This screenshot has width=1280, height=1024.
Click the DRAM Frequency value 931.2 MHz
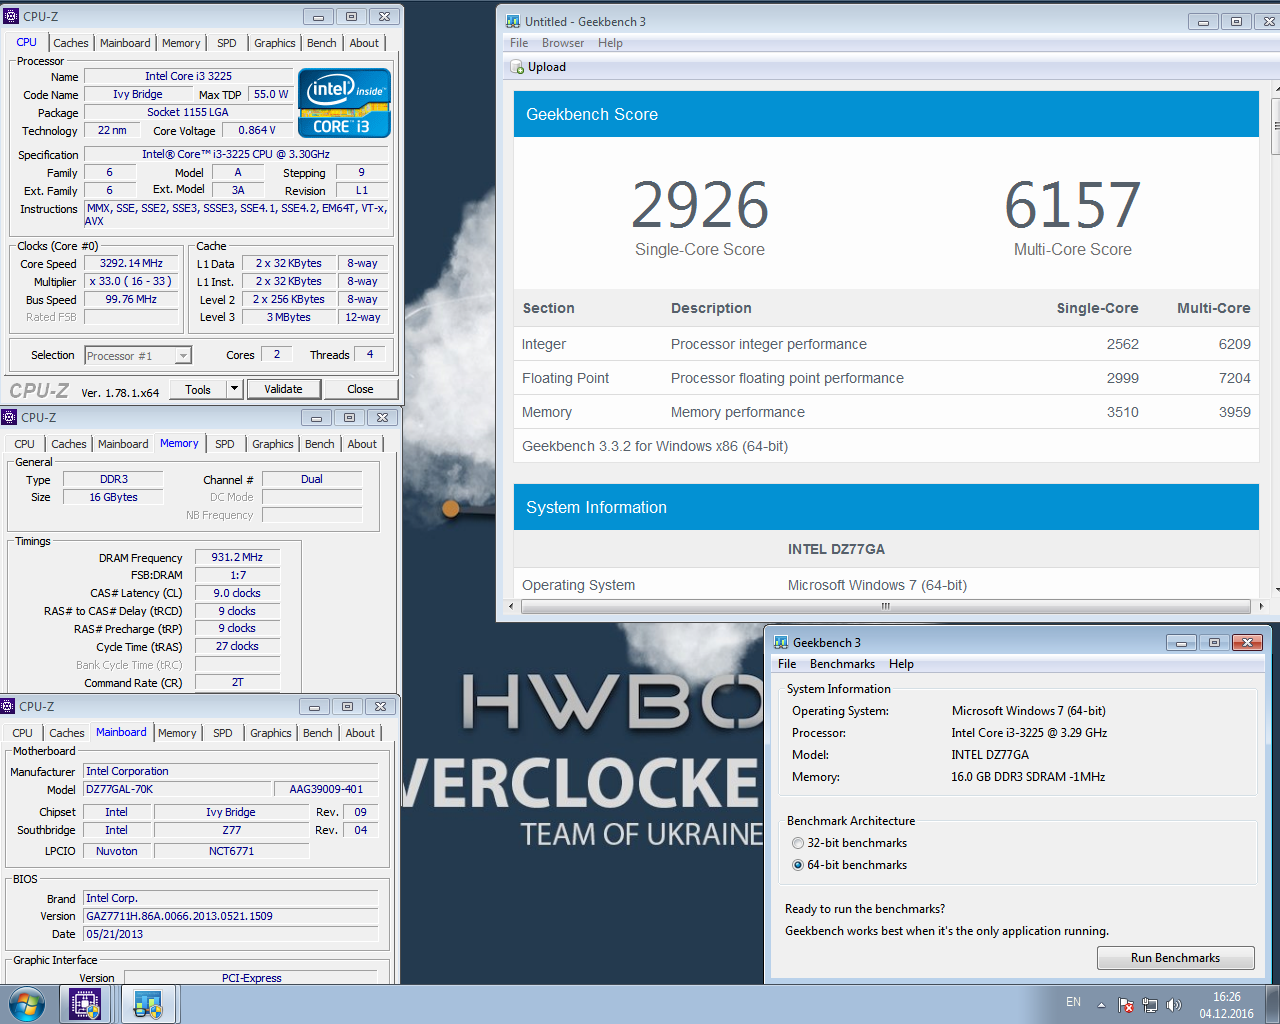point(237,558)
